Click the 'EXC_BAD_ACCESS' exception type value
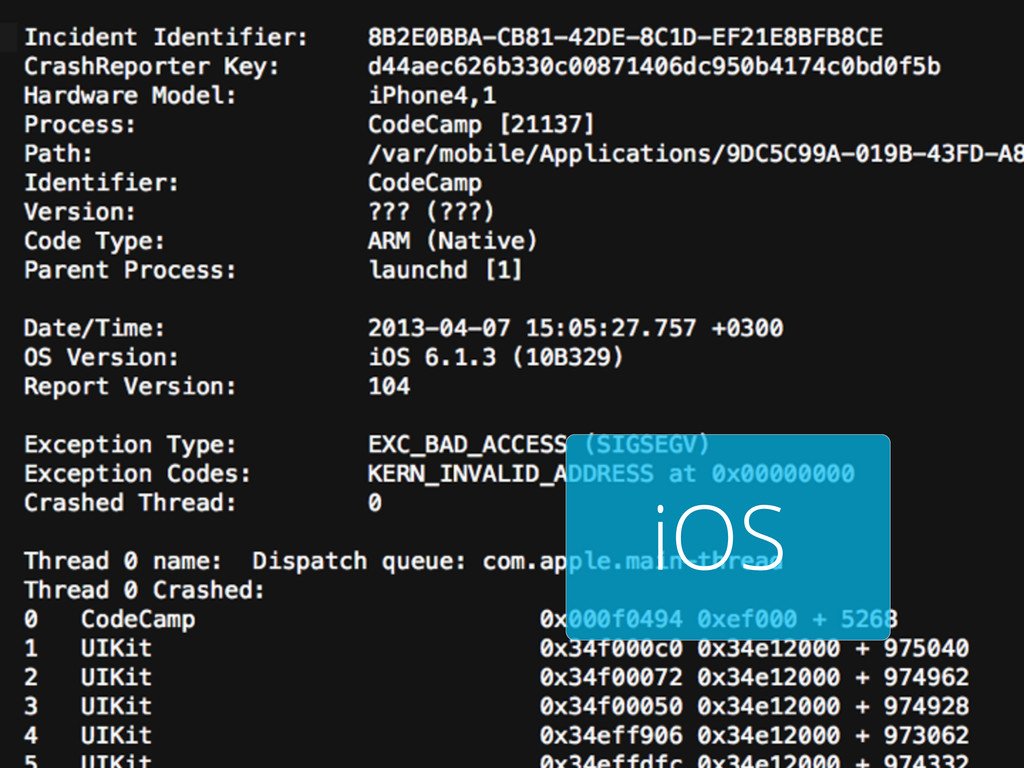This screenshot has height=768, width=1024. [468, 445]
